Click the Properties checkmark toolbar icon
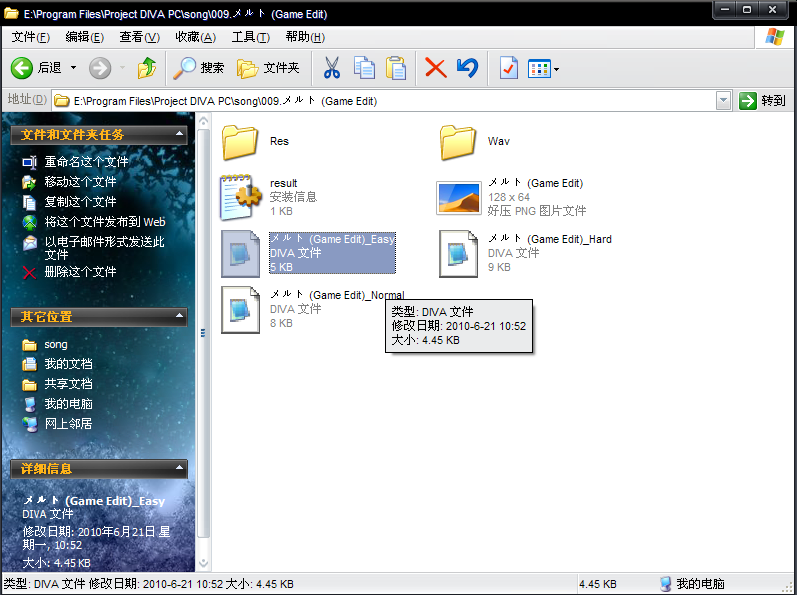 tap(508, 68)
